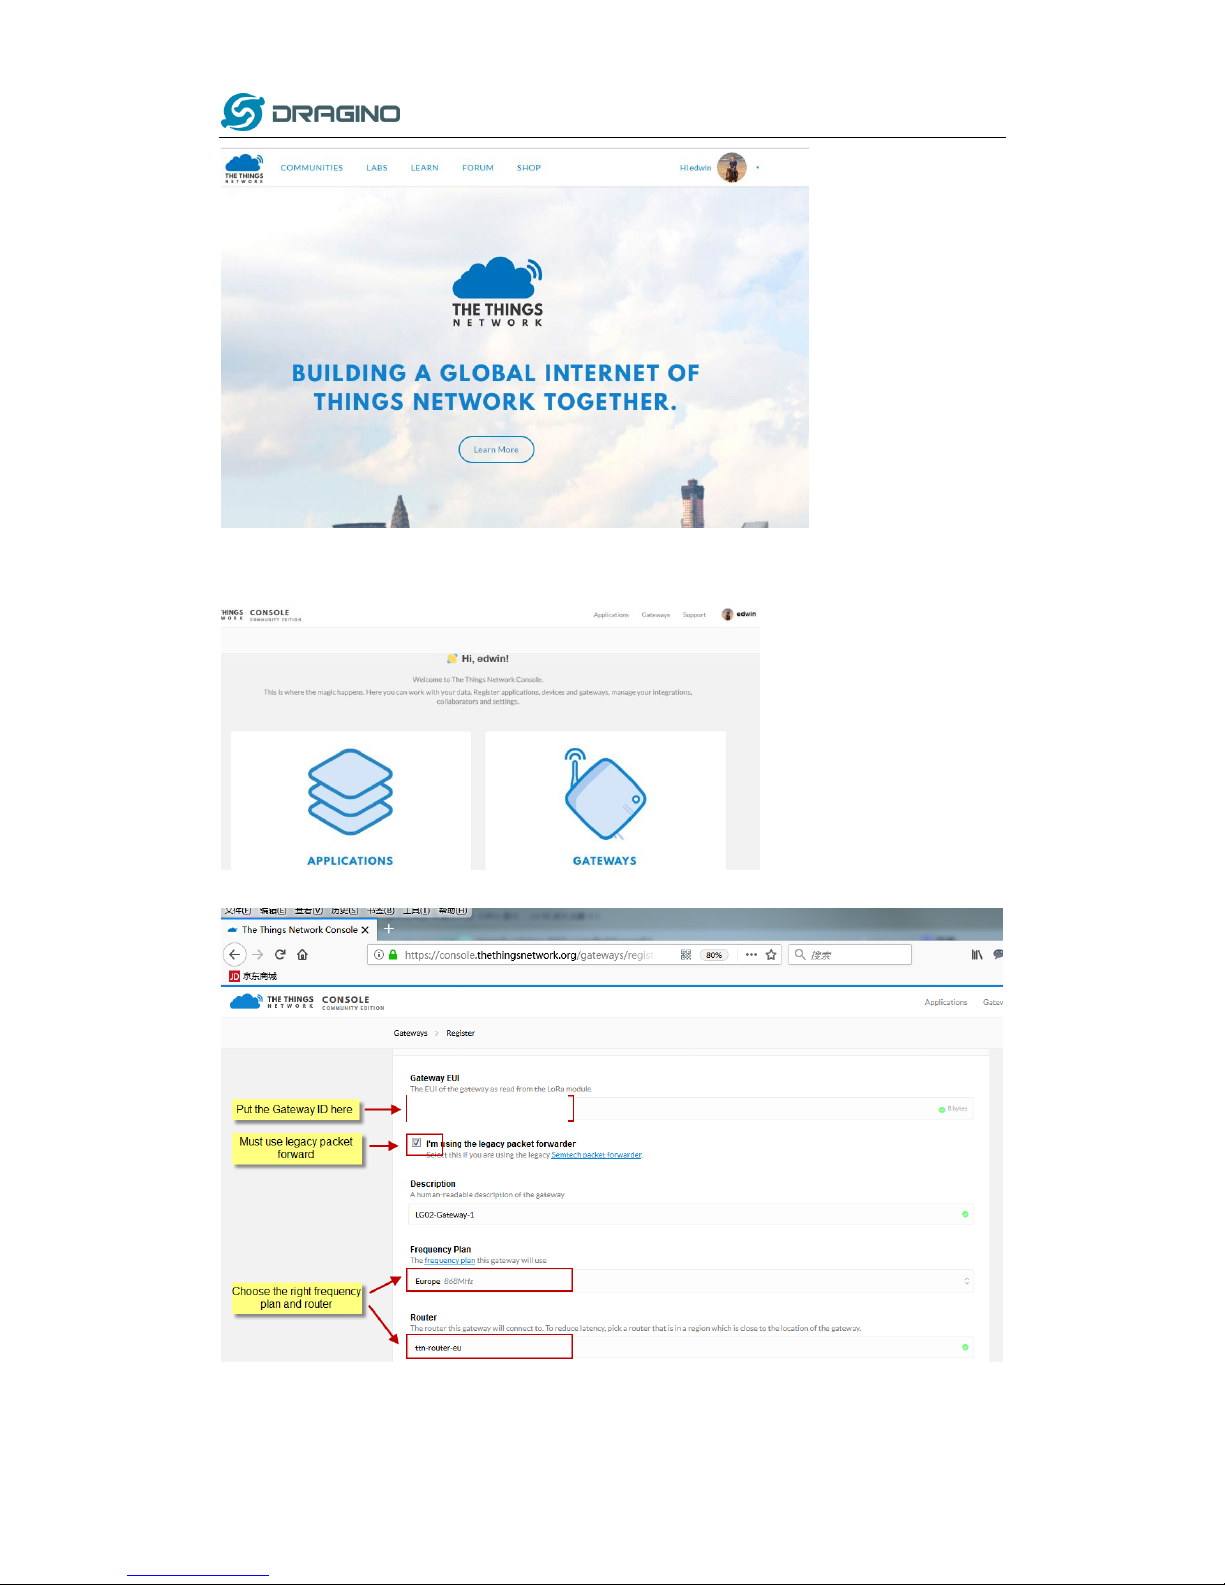
Task: Open the browser library icon
Action: pos(977,955)
